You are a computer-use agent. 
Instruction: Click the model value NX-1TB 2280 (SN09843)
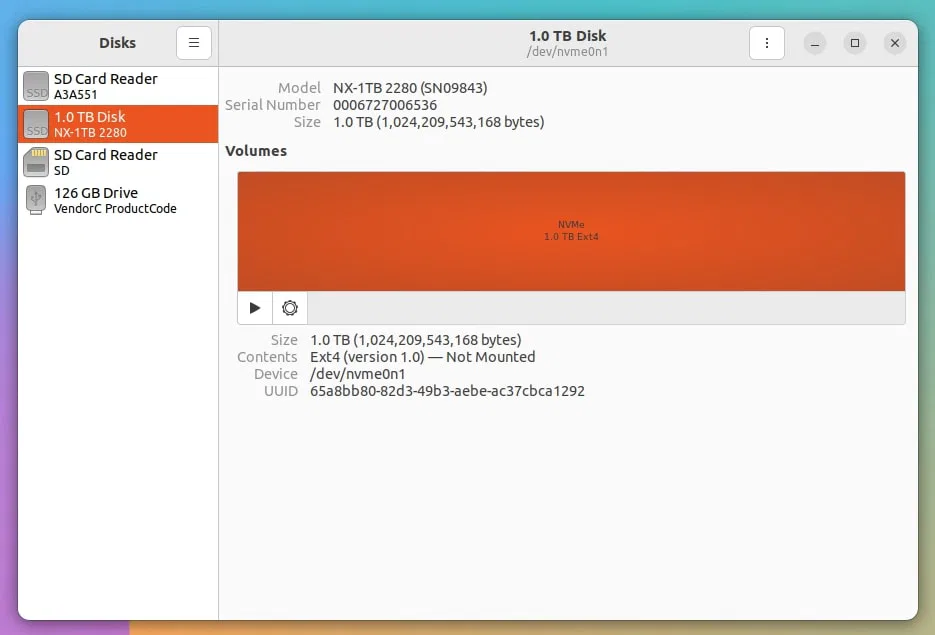tap(410, 88)
